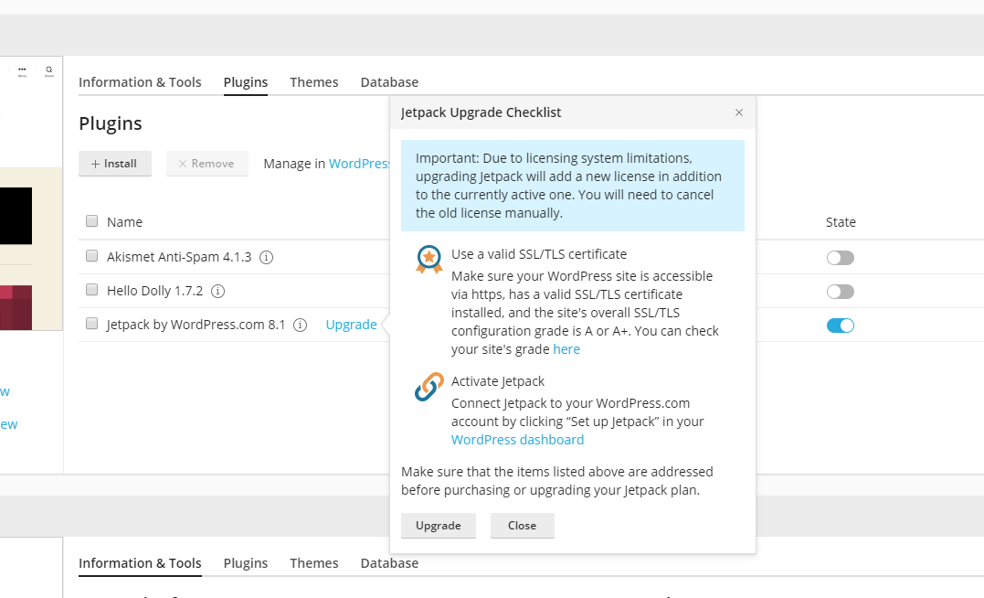
Task: Click the search icon in site preview
Action: [49, 71]
